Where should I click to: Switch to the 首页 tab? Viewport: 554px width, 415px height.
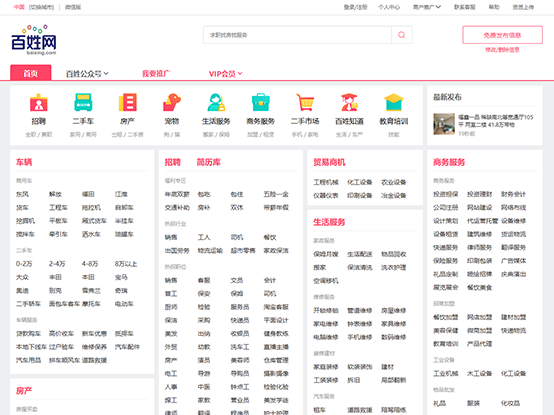[31, 73]
